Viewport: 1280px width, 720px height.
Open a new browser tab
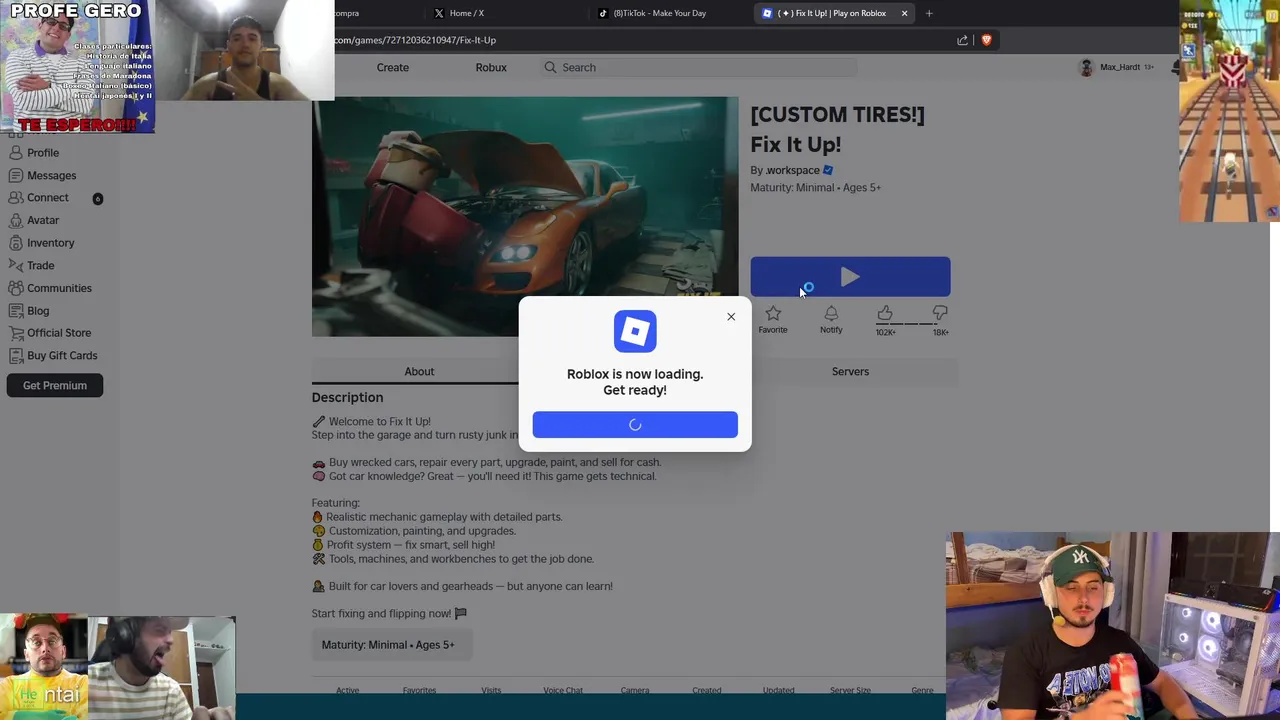[929, 13]
